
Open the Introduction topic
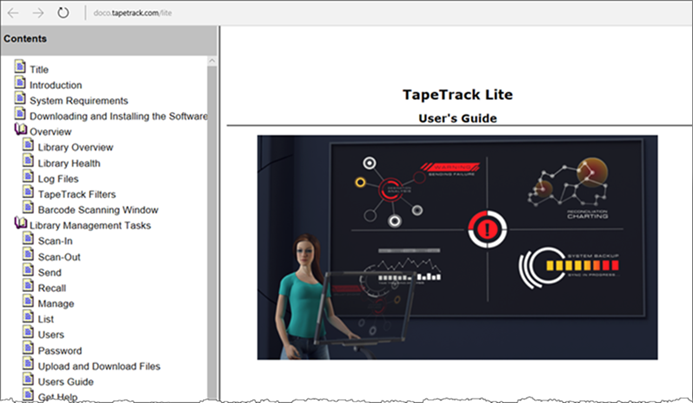pos(56,85)
